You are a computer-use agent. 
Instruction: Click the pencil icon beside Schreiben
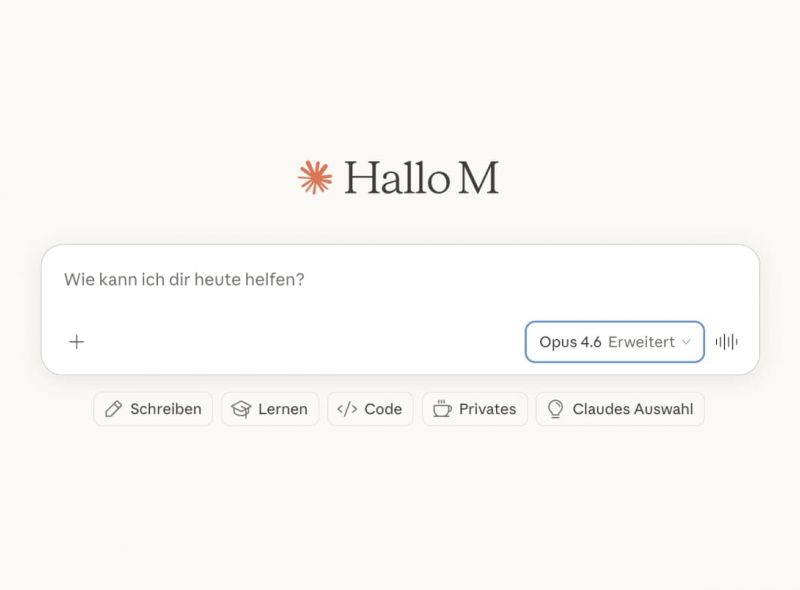[113, 409]
